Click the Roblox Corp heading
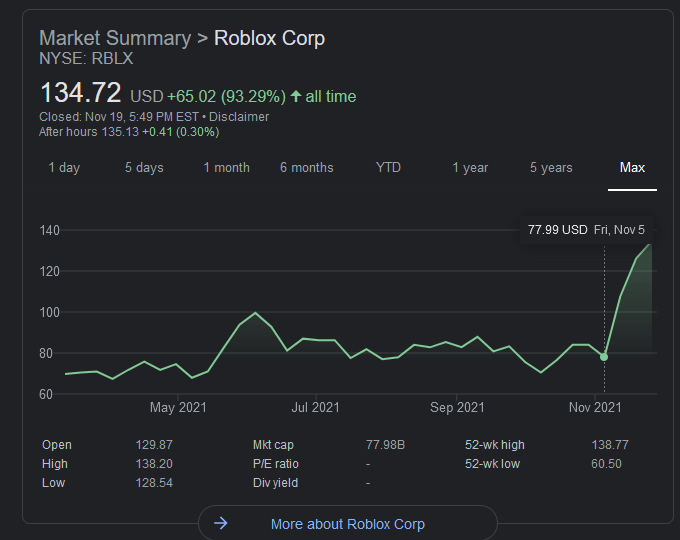Image resolution: width=680 pixels, height=540 pixels. (x=269, y=38)
